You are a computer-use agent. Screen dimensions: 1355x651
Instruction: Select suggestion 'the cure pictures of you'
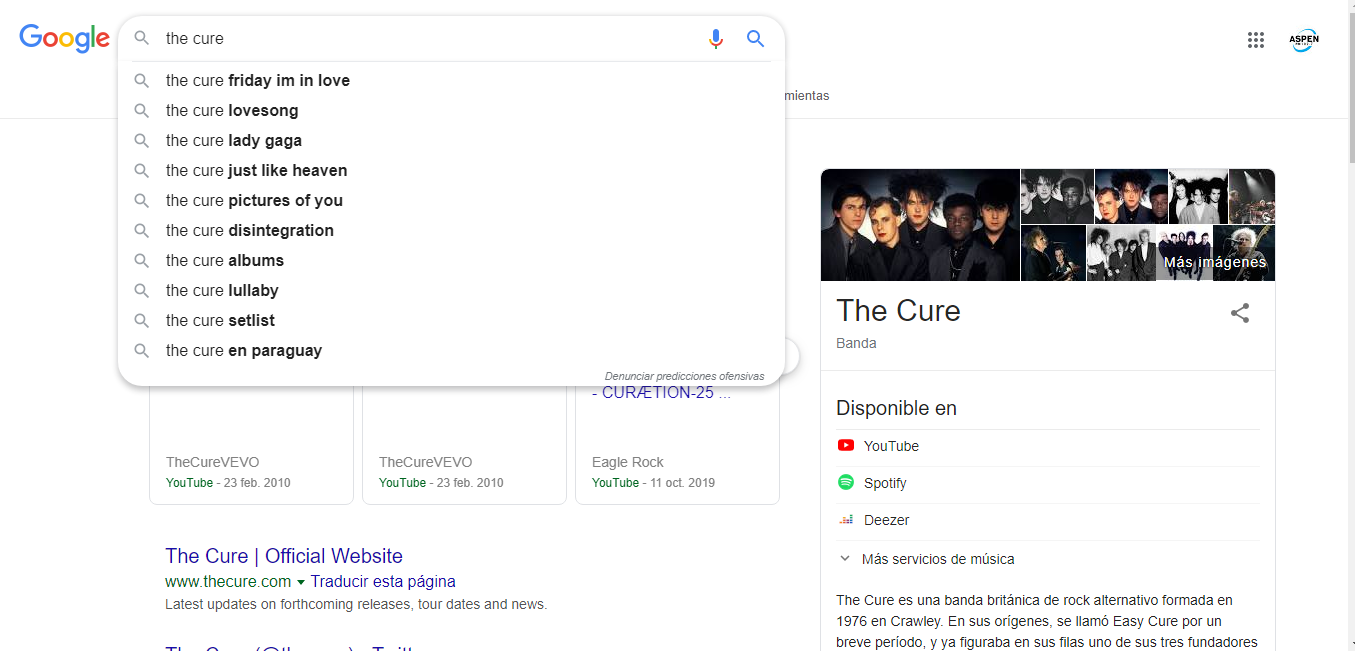[x=451, y=200]
